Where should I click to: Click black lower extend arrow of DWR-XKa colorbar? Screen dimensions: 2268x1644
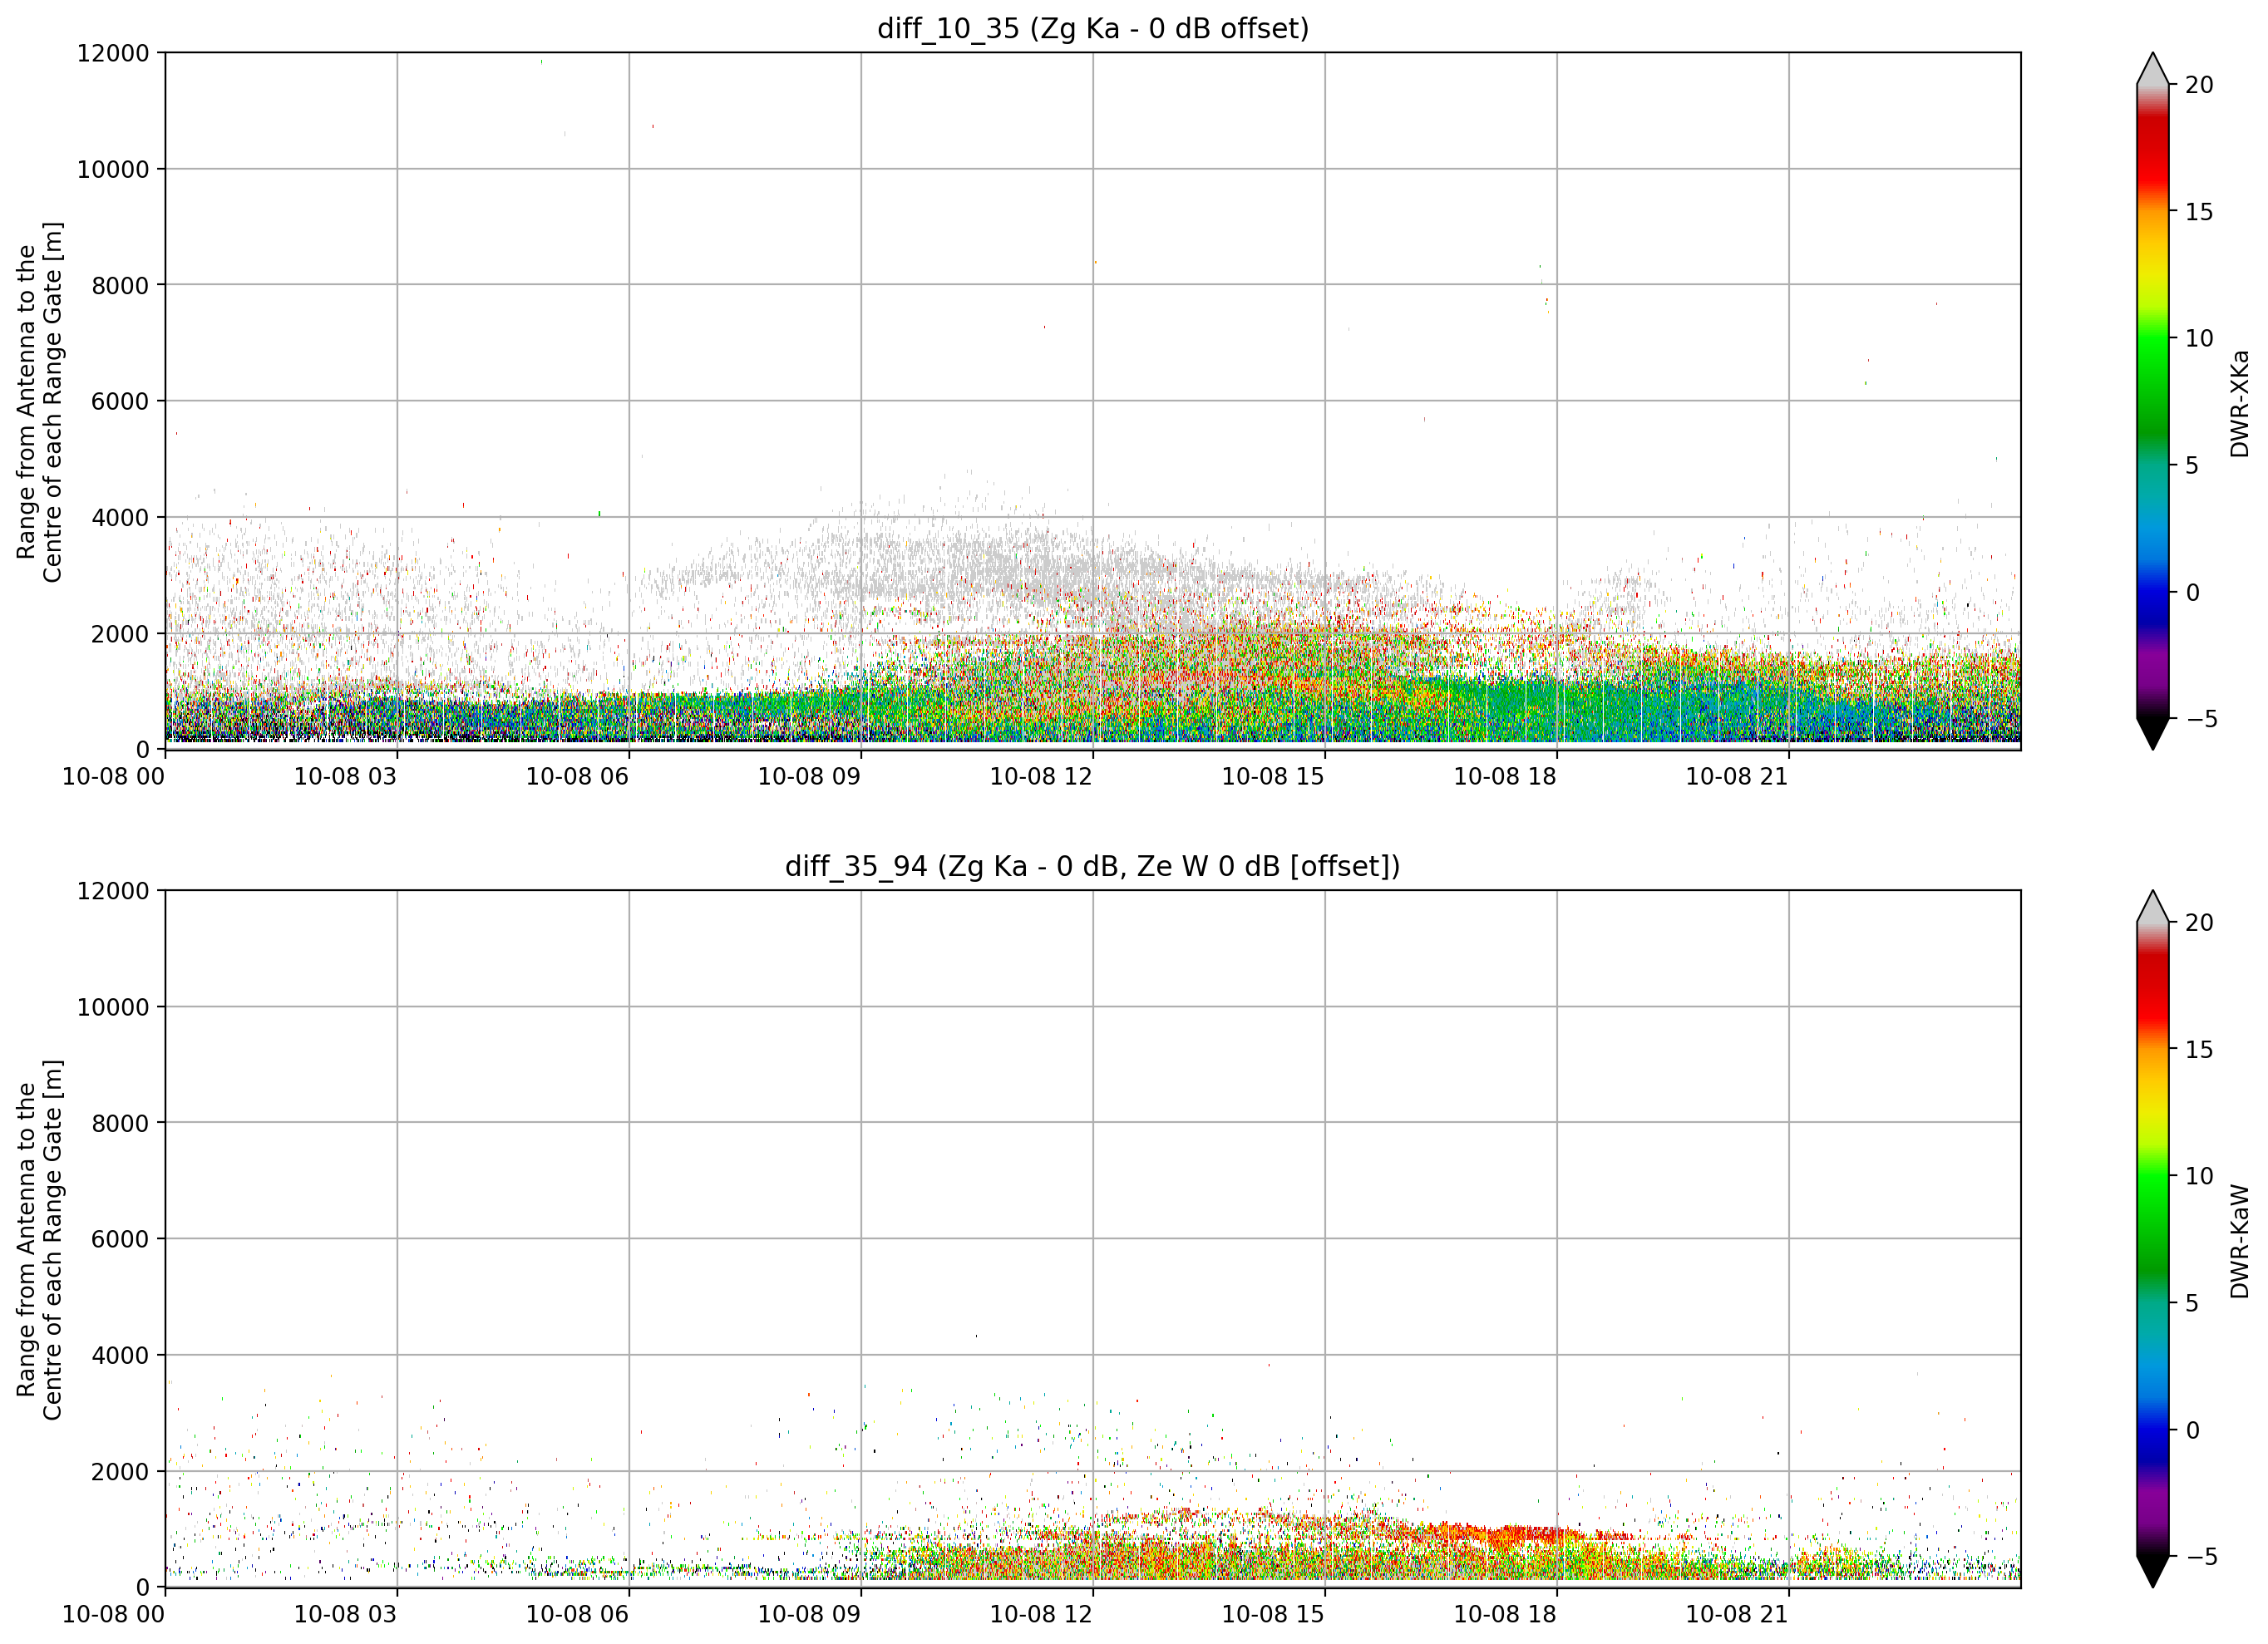(x=2153, y=734)
